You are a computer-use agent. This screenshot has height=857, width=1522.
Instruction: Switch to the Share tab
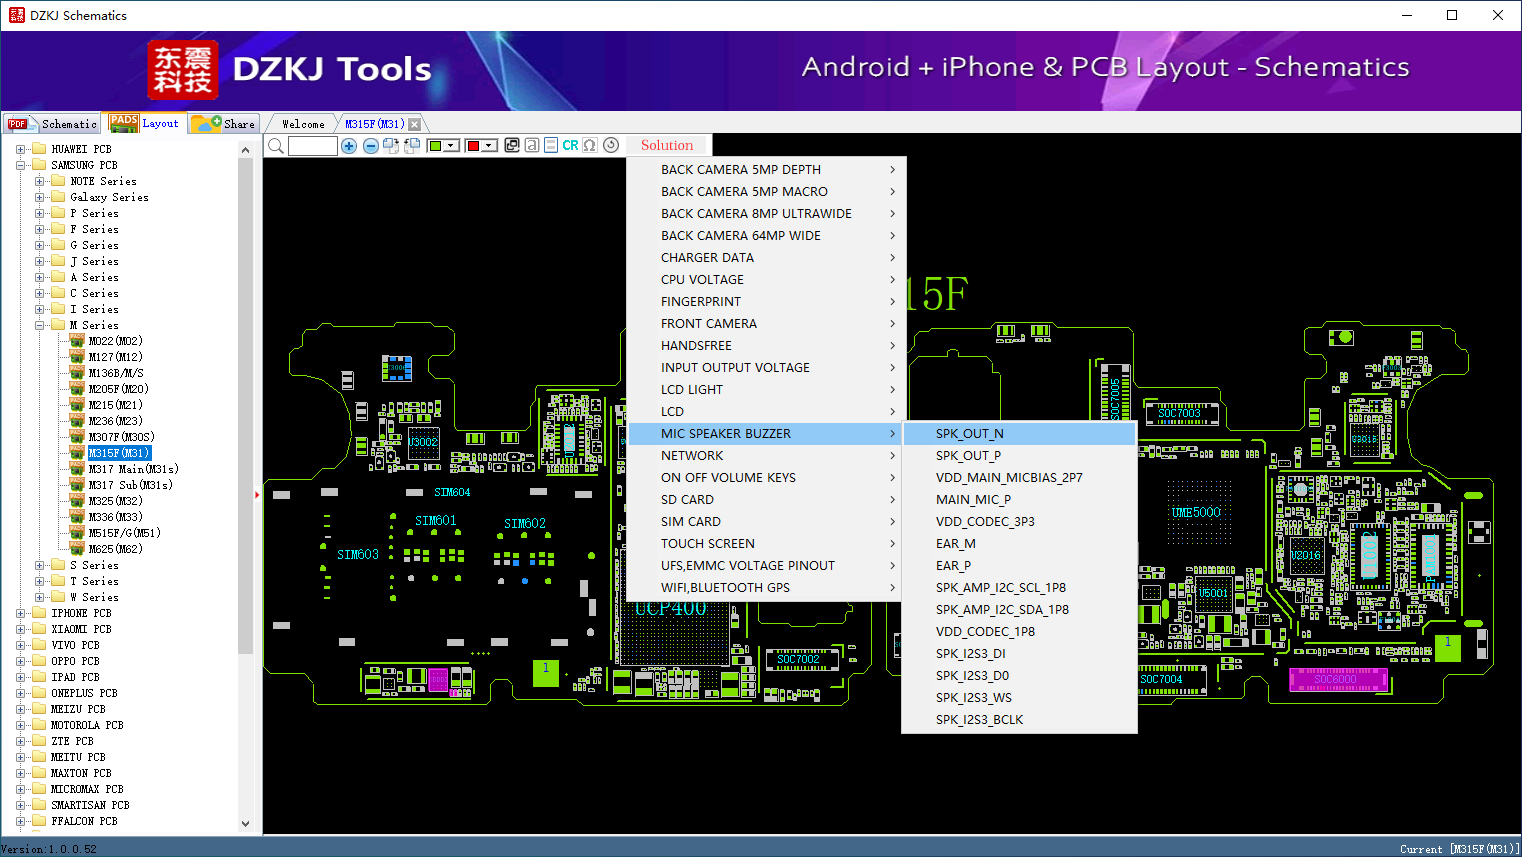[x=225, y=124]
